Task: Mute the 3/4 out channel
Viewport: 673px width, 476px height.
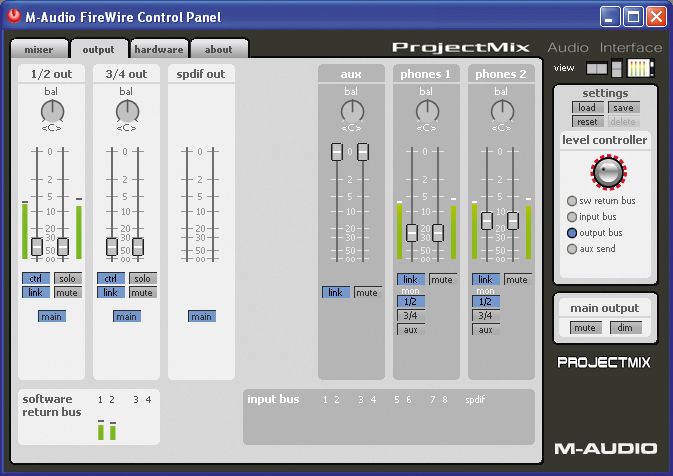Action: (x=142, y=292)
